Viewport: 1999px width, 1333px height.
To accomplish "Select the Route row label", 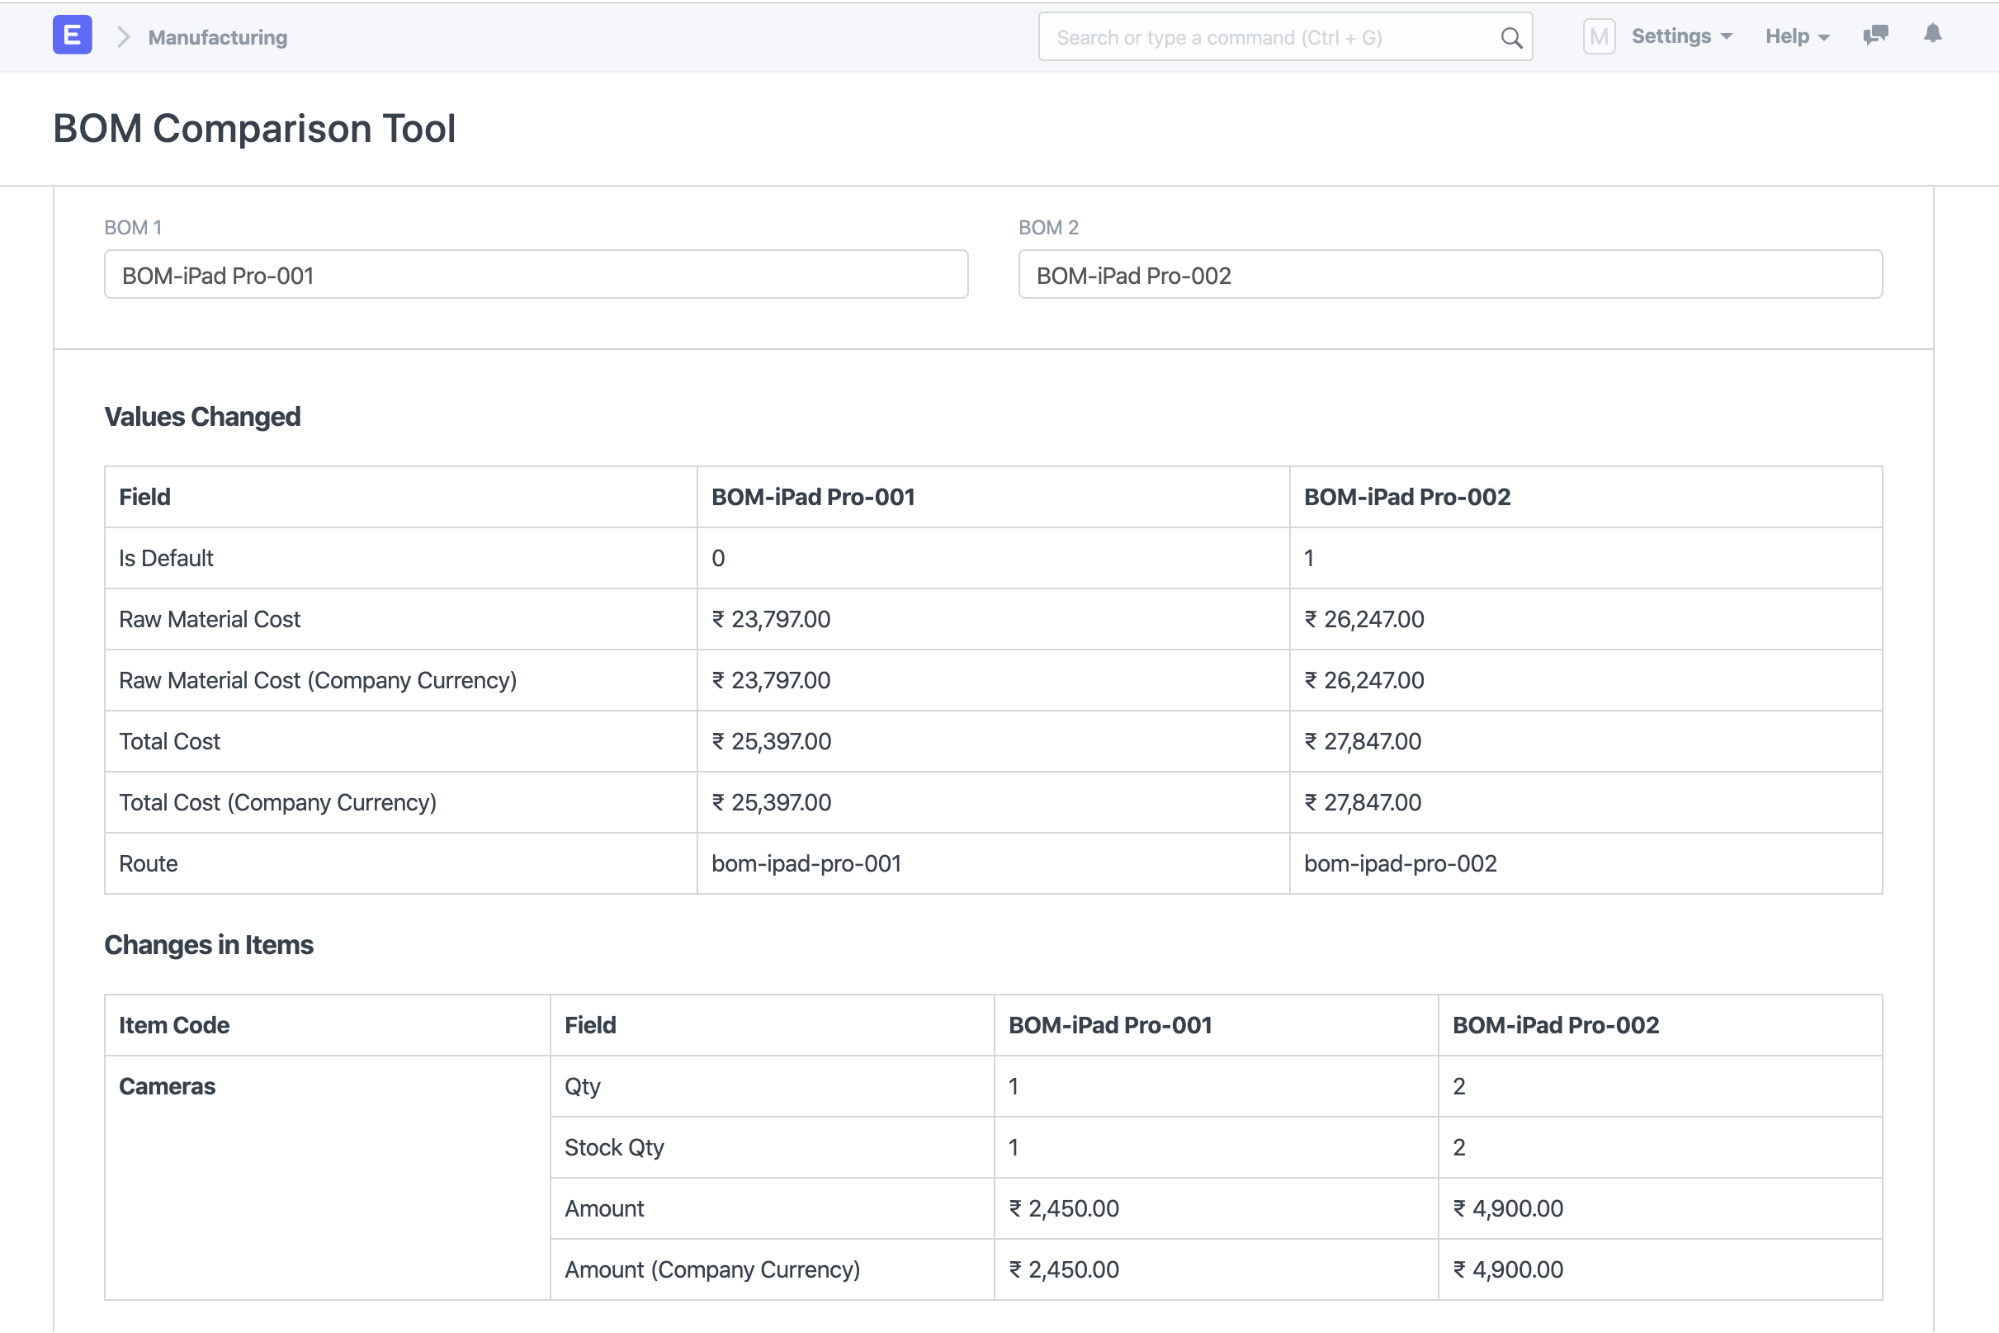I will tap(148, 863).
